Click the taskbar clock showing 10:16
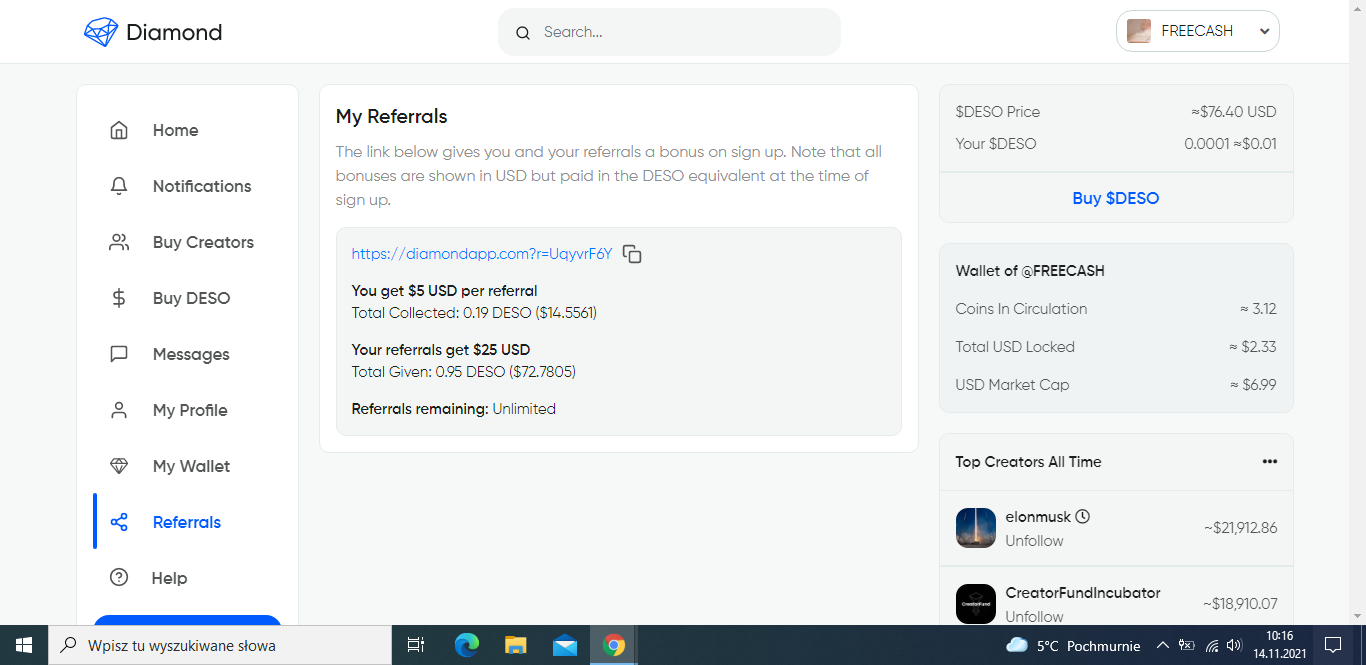This screenshot has height=665, width=1366. tap(1279, 645)
